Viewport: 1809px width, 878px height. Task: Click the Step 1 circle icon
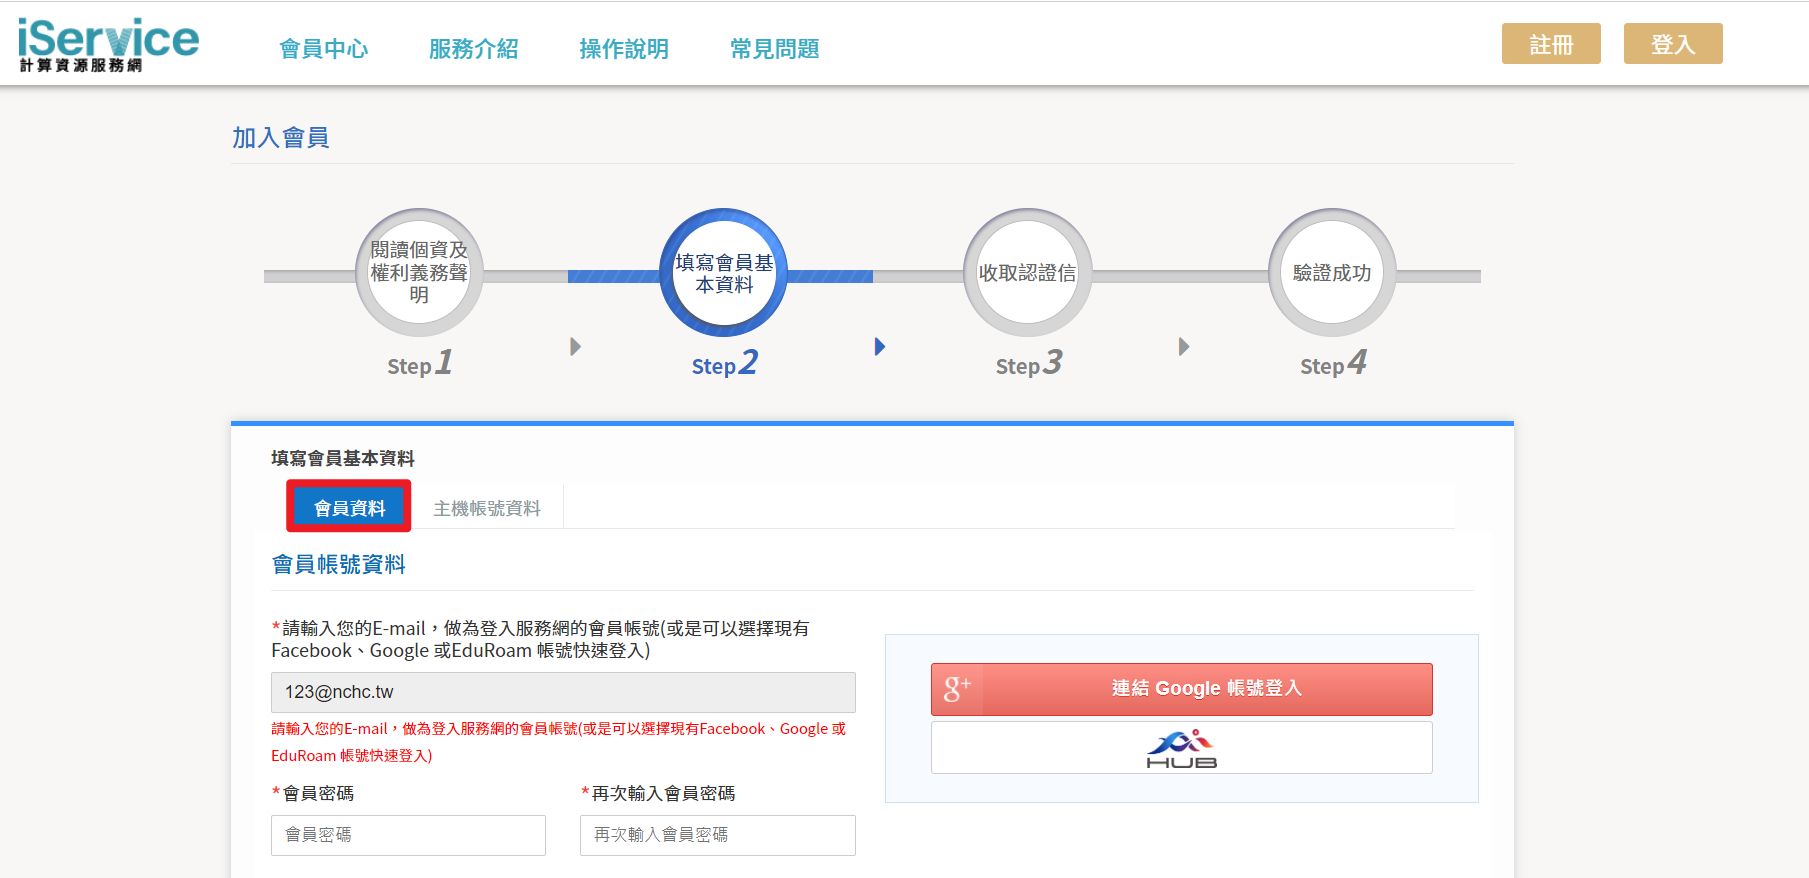(x=419, y=273)
